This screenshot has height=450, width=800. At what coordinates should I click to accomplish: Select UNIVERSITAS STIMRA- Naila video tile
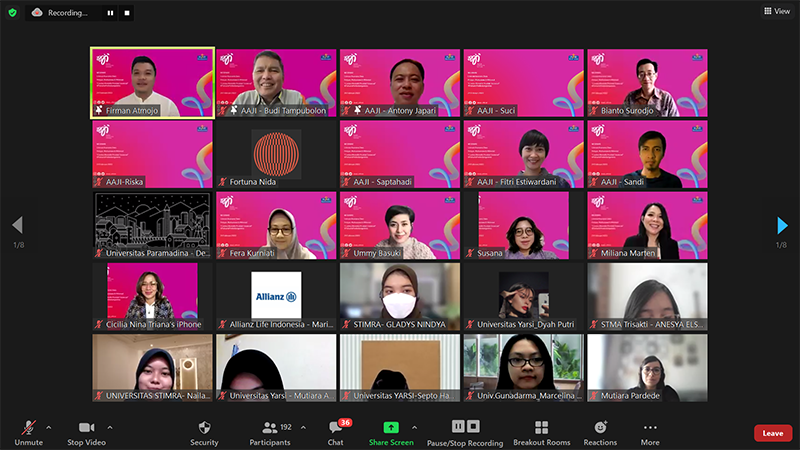click(152, 368)
